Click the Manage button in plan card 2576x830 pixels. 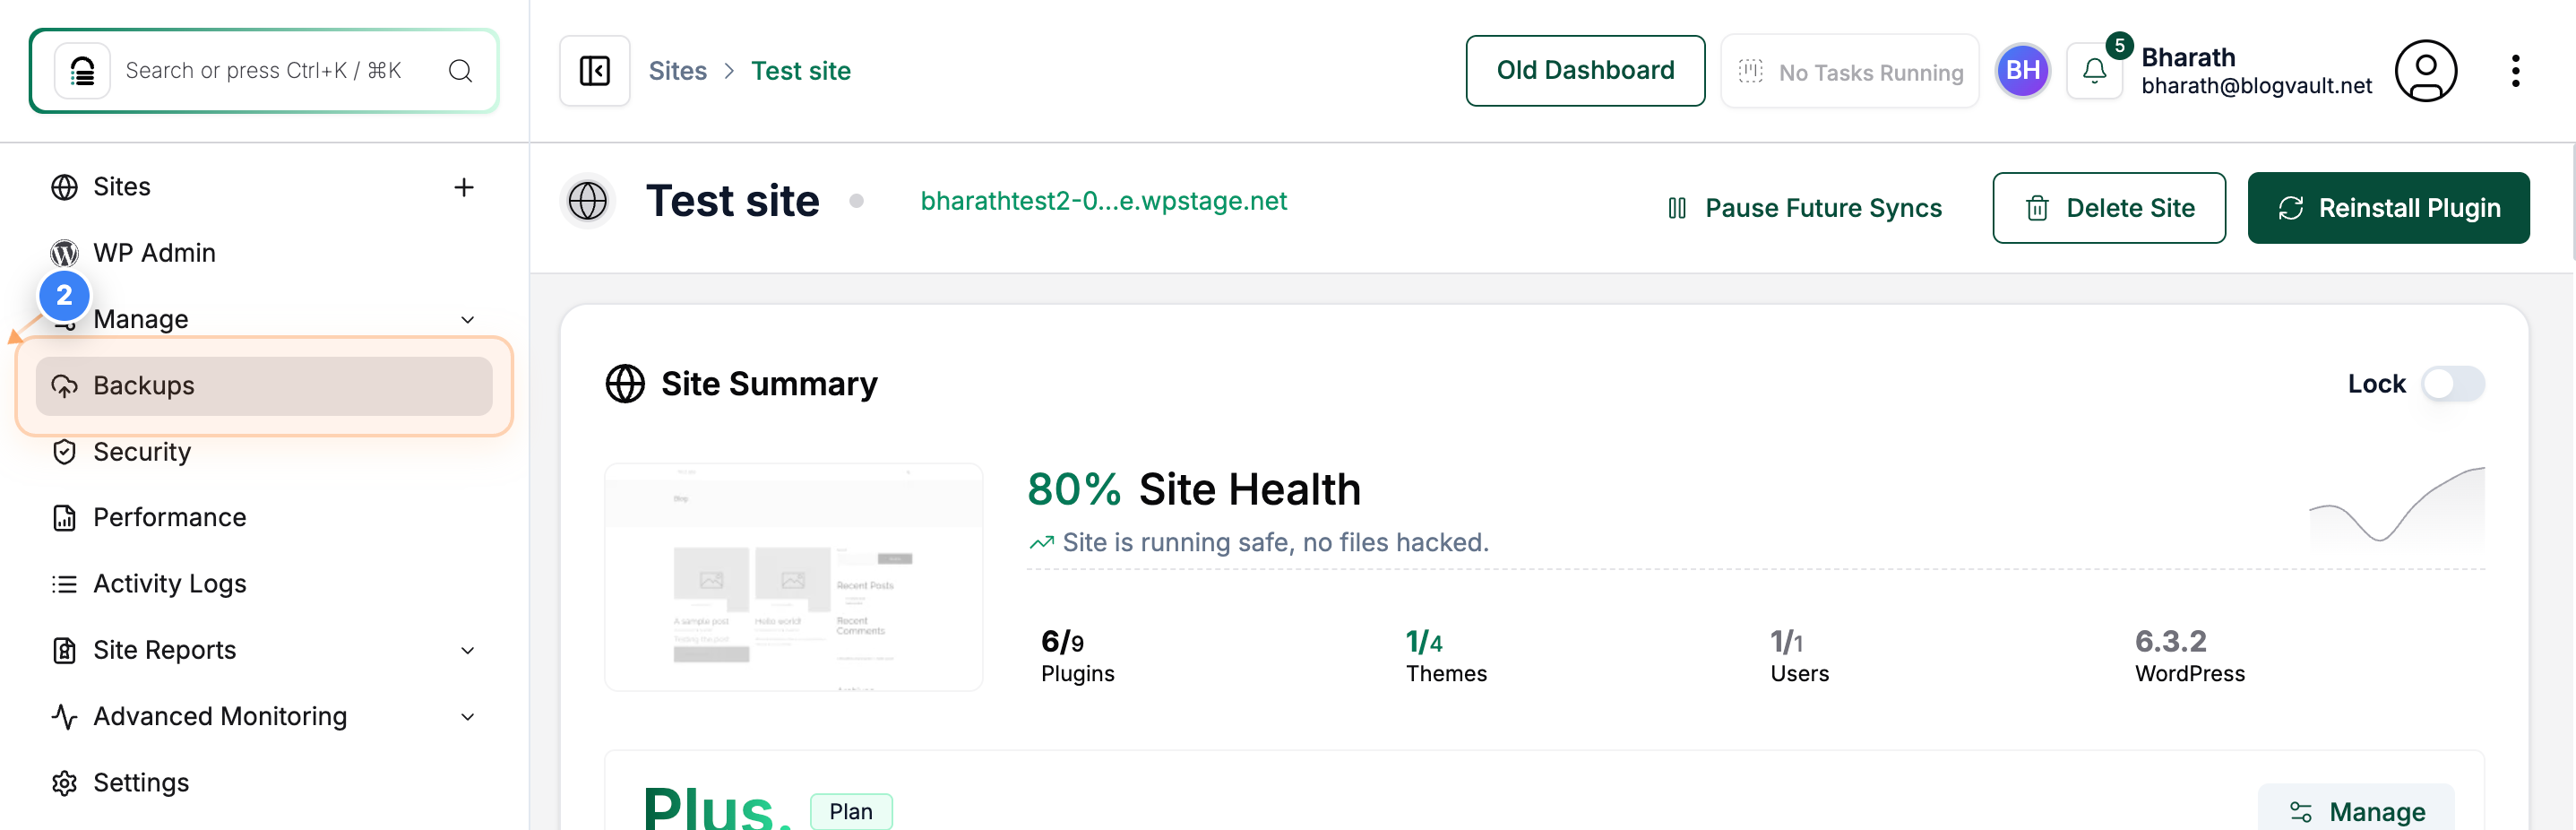pos(2356,810)
